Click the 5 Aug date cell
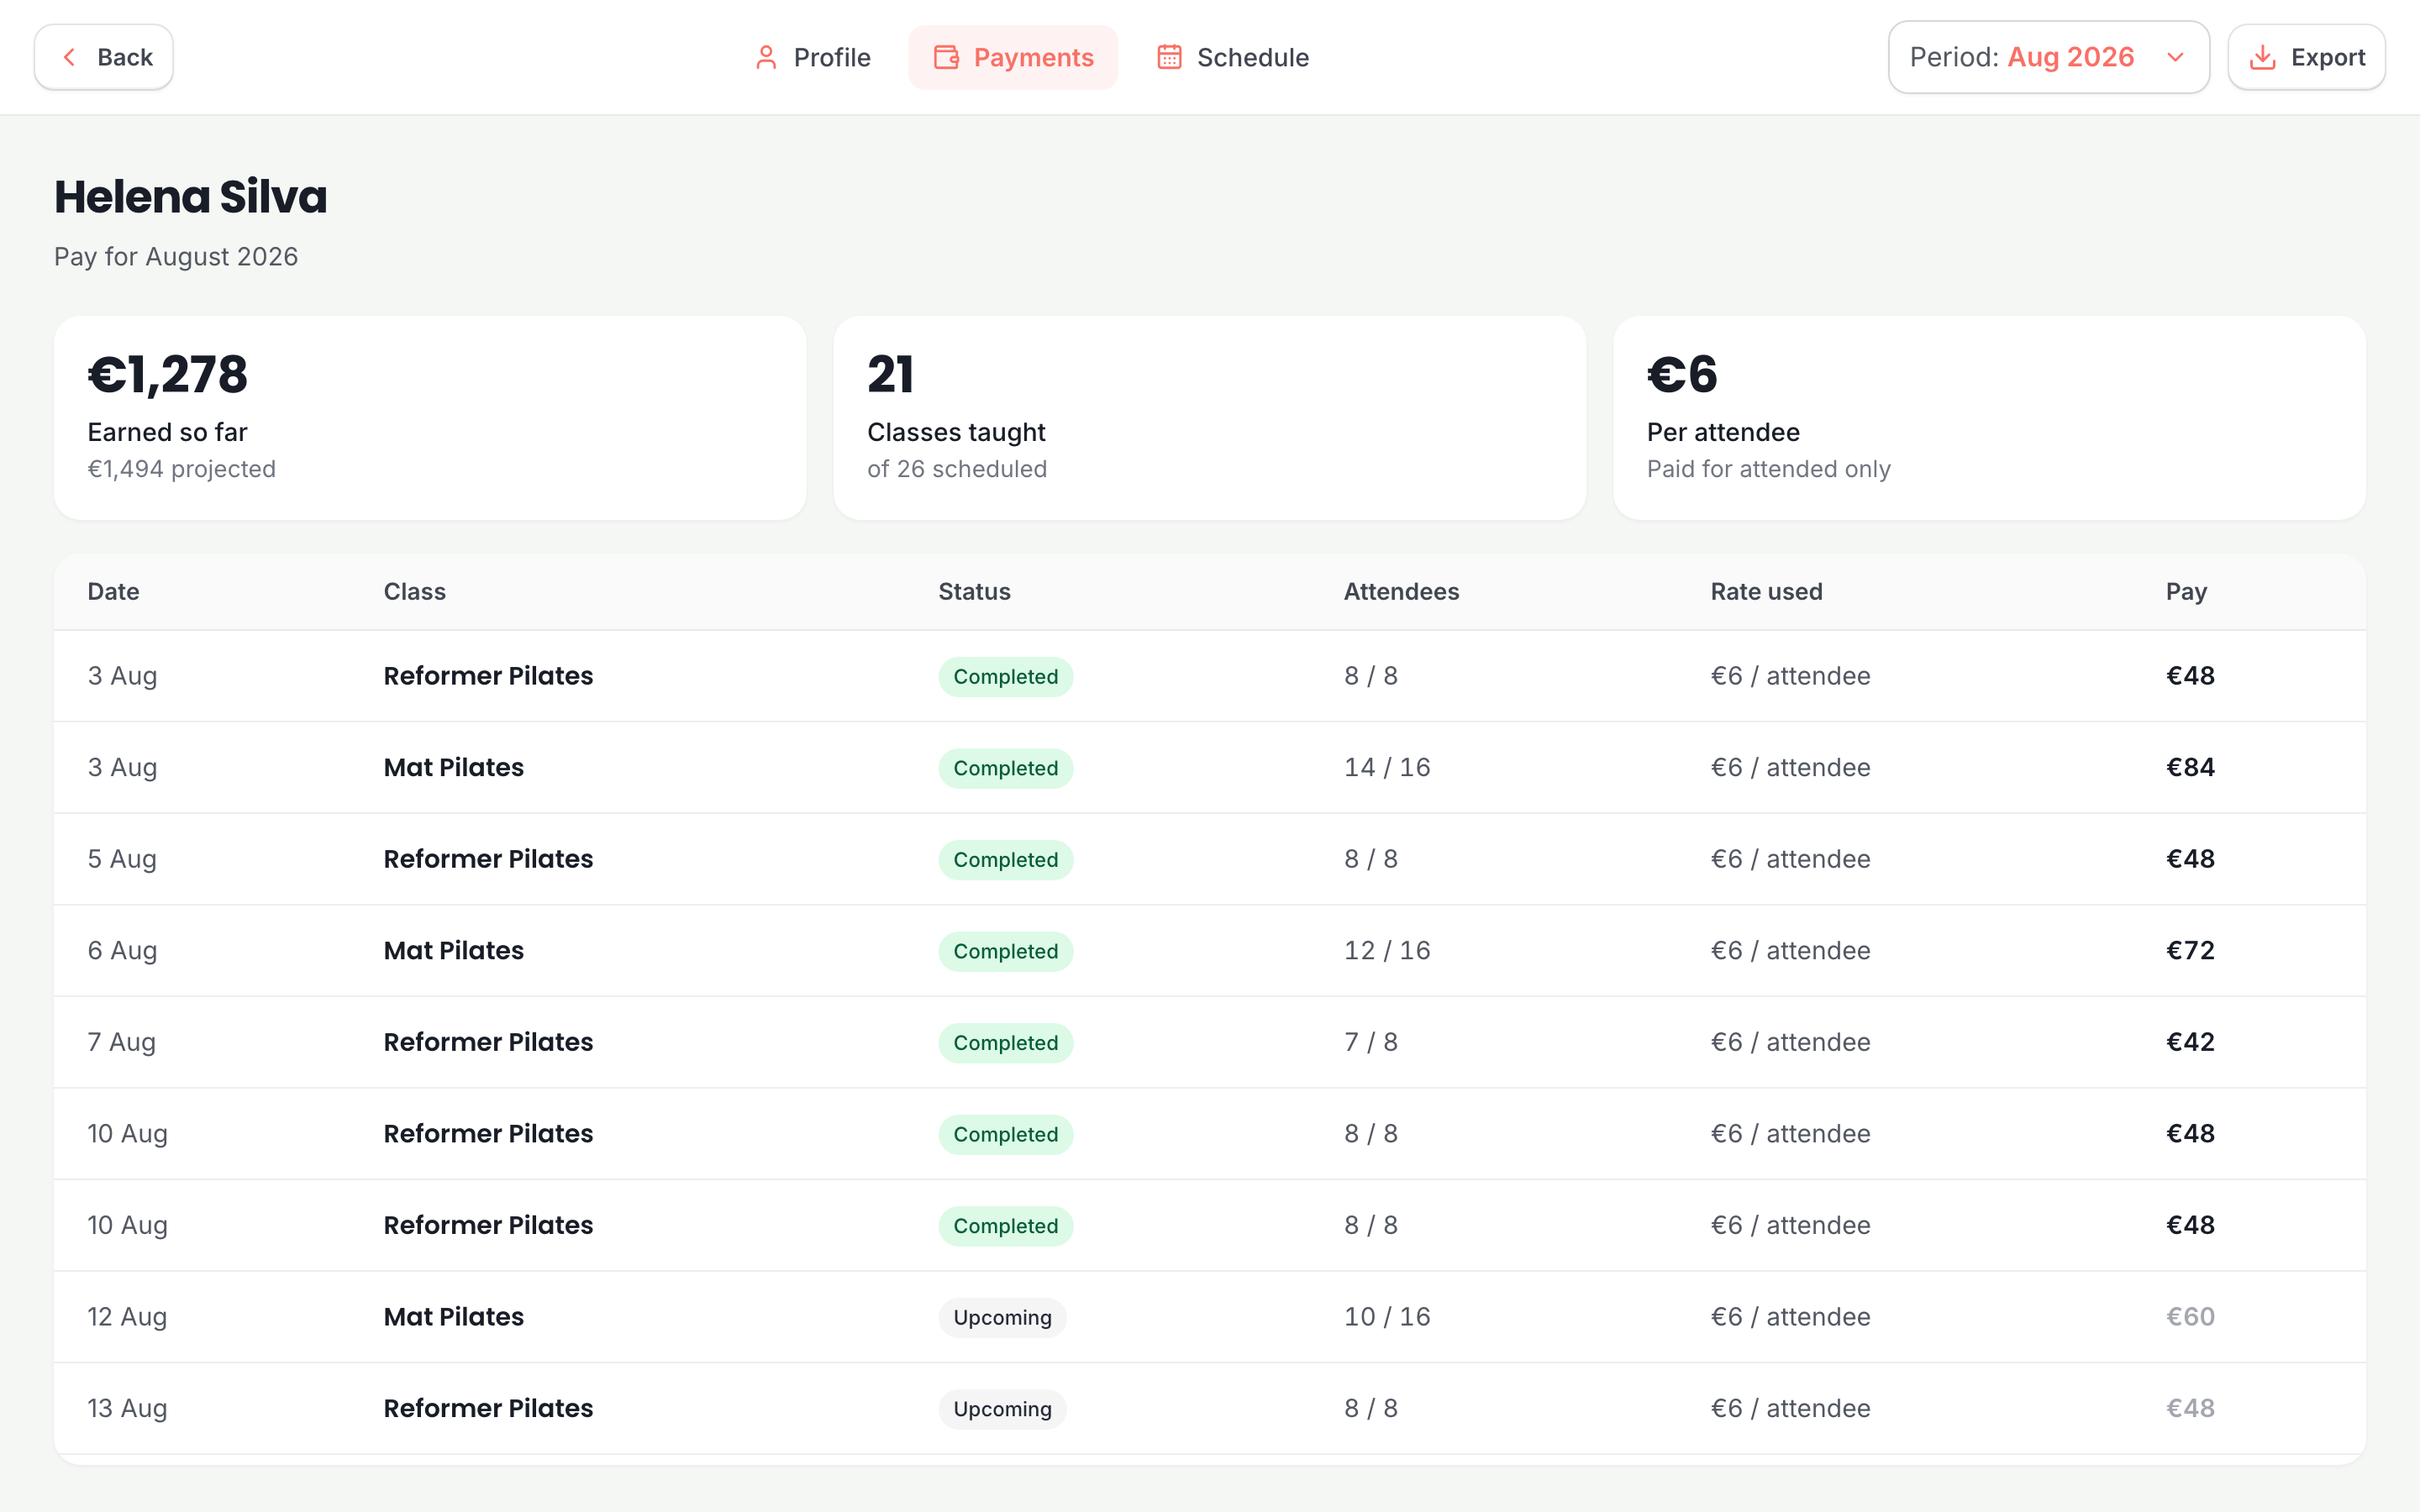The height and width of the screenshot is (1512, 2420). click(122, 859)
